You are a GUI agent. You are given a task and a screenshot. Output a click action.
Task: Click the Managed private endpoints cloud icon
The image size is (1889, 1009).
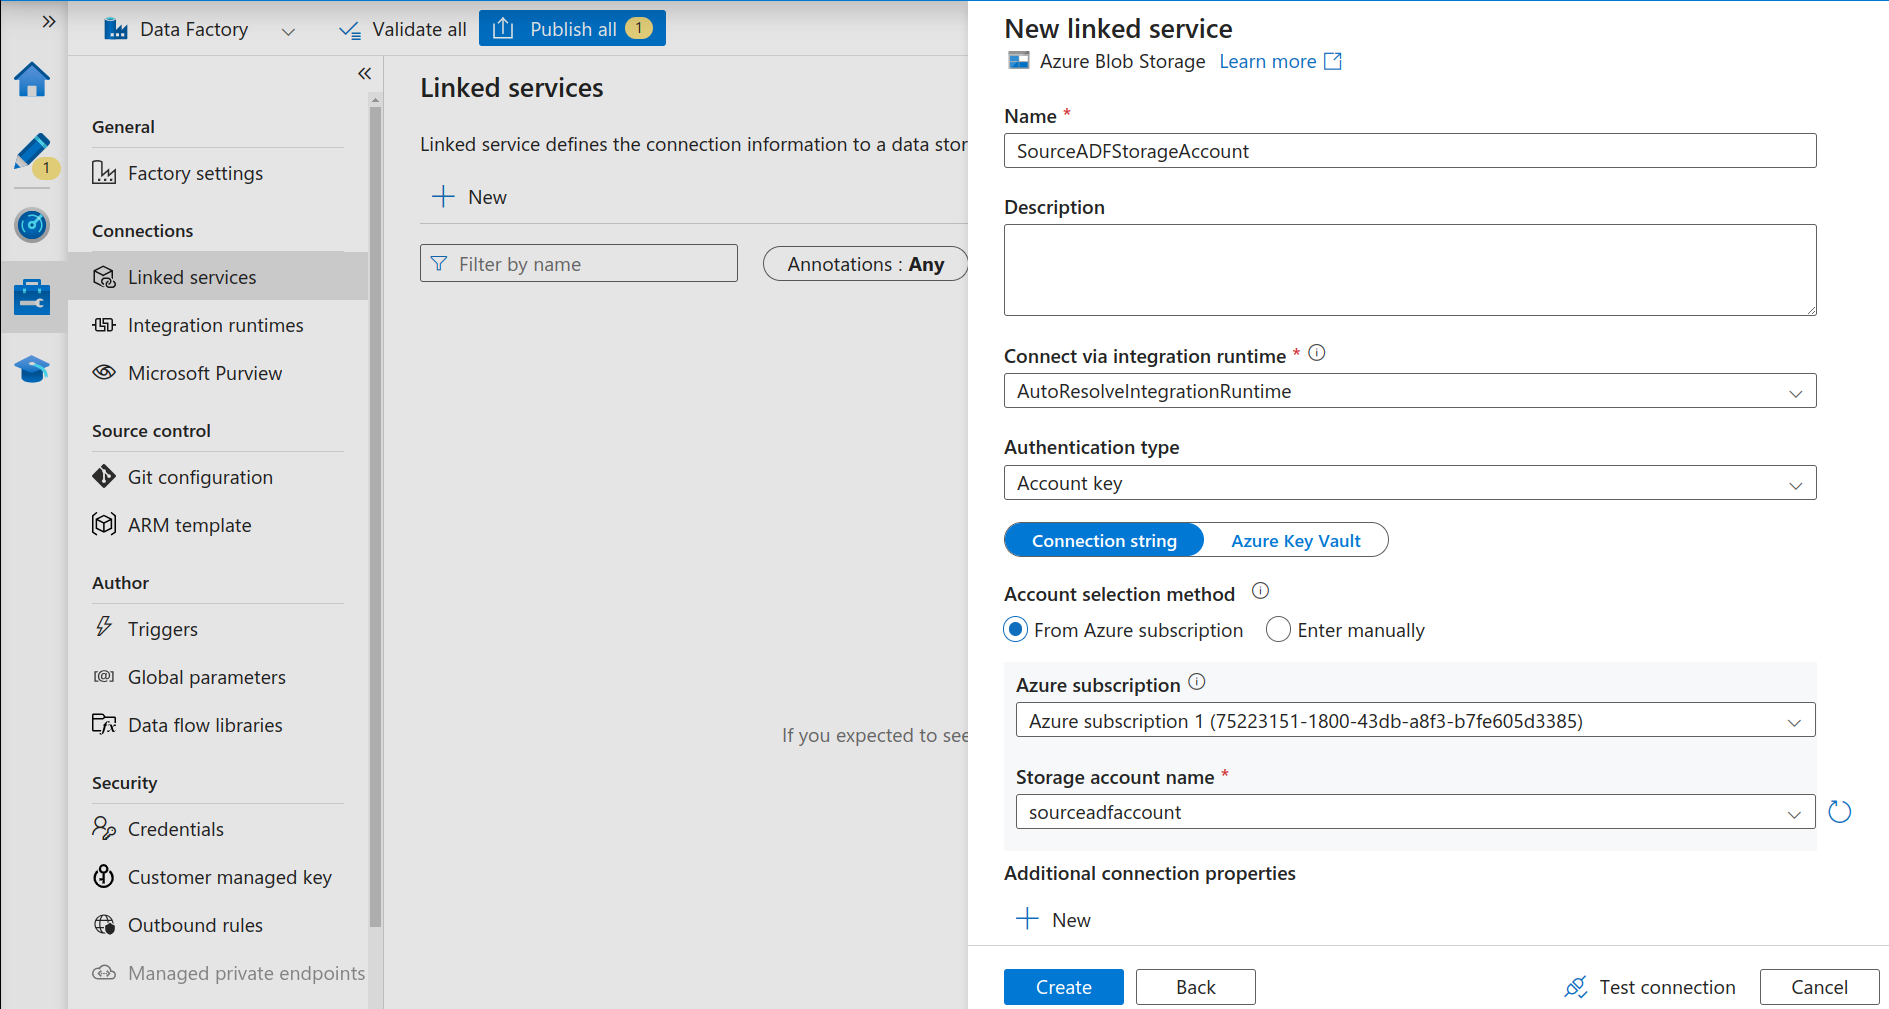104,972
